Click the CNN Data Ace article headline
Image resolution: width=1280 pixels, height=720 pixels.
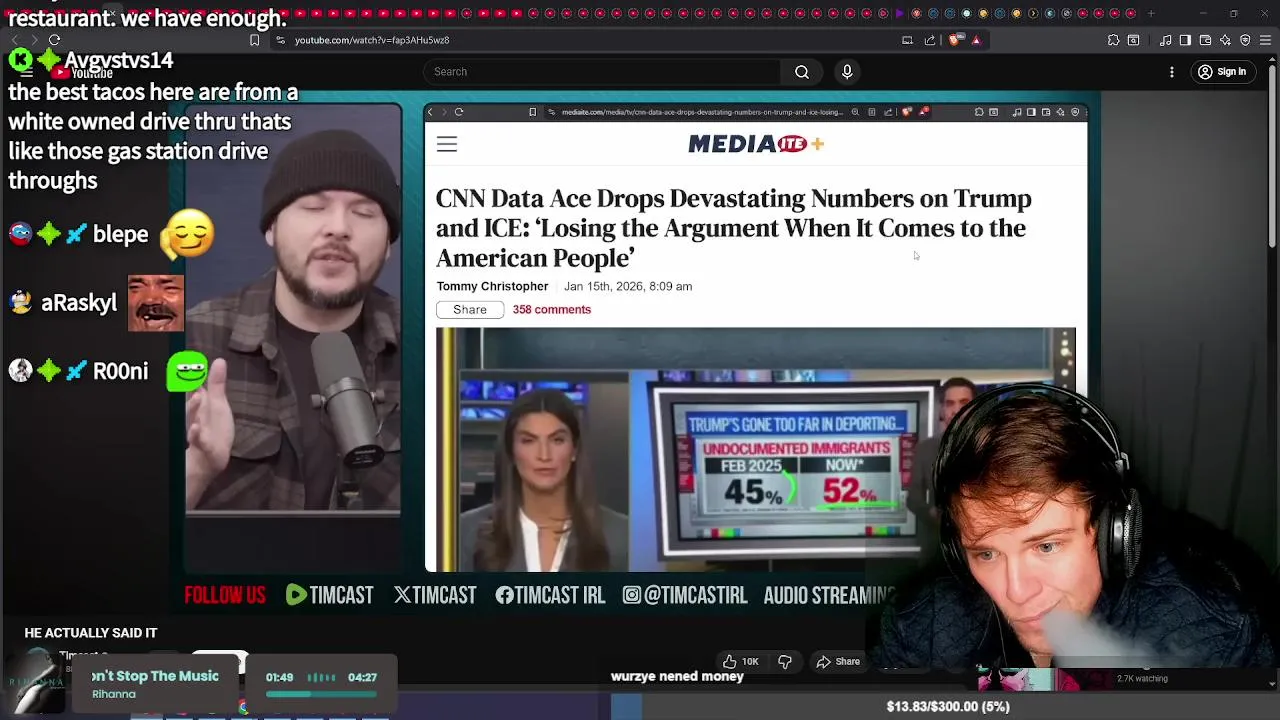click(x=734, y=228)
